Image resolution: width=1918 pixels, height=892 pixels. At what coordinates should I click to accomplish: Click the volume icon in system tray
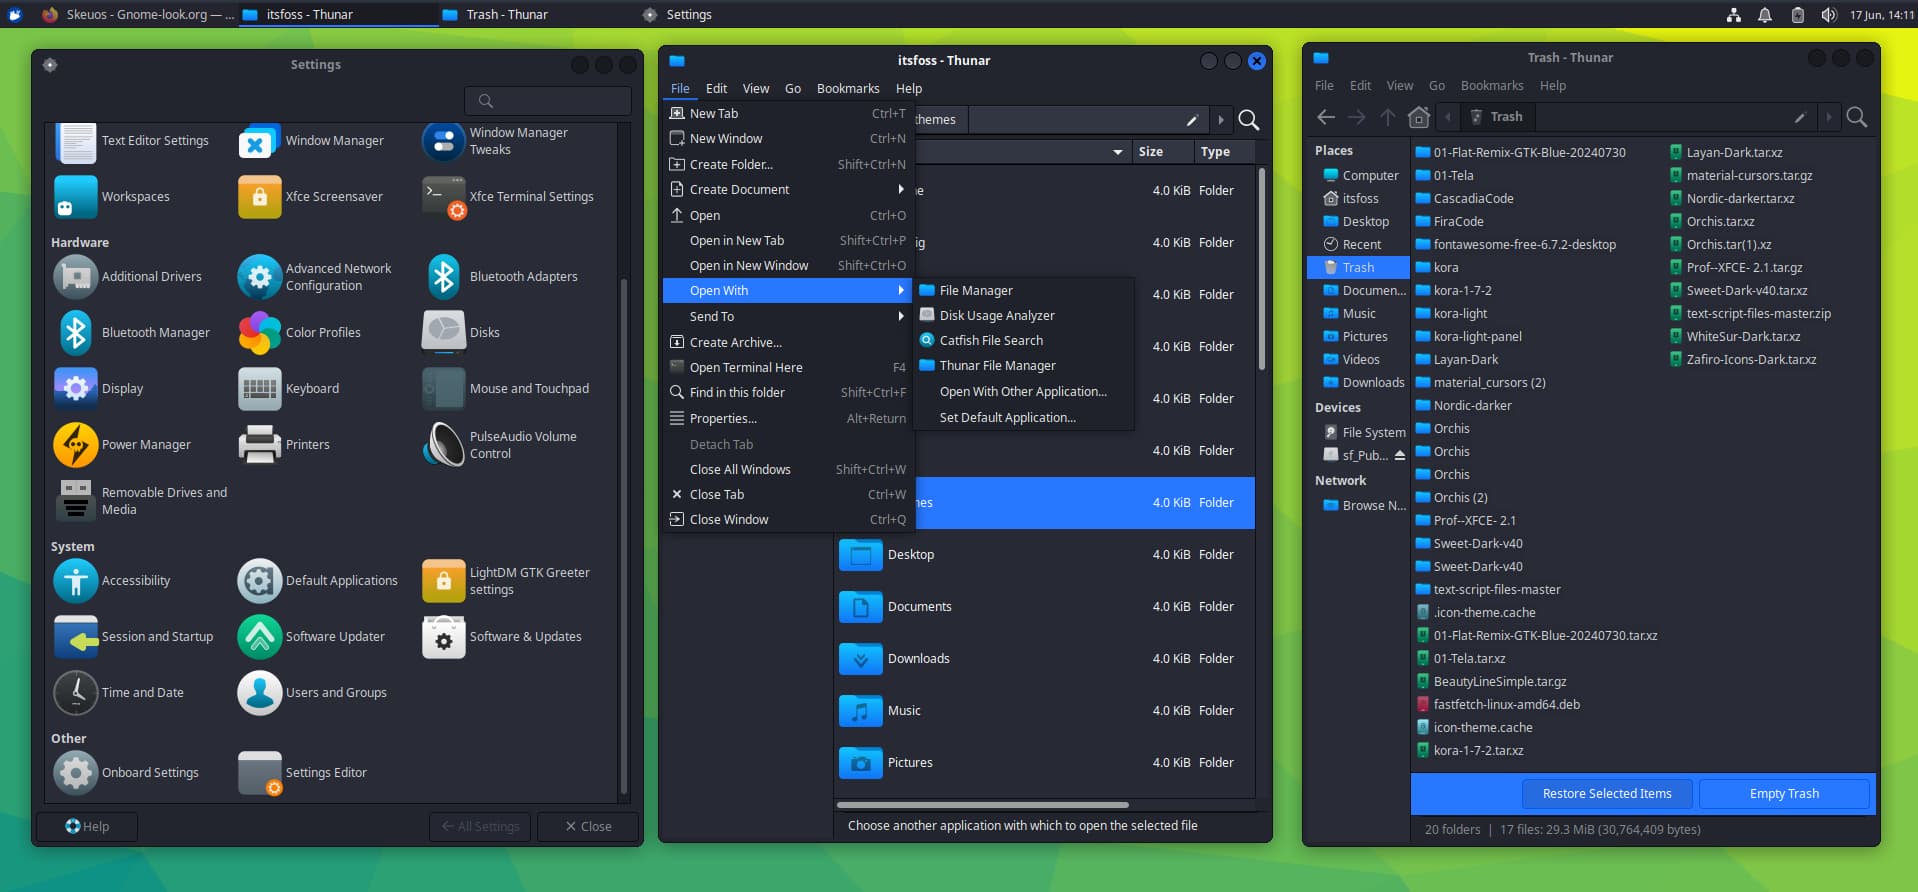[x=1828, y=15]
